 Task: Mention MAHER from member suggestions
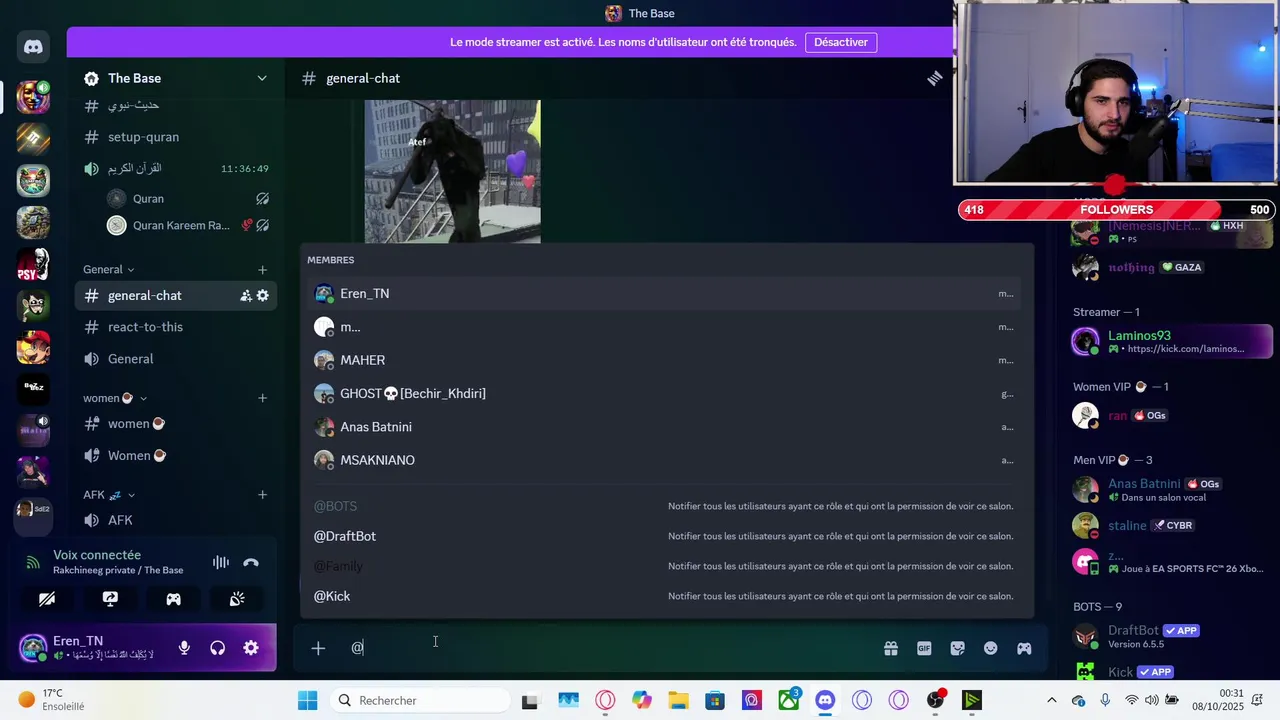pyautogui.click(x=666, y=360)
